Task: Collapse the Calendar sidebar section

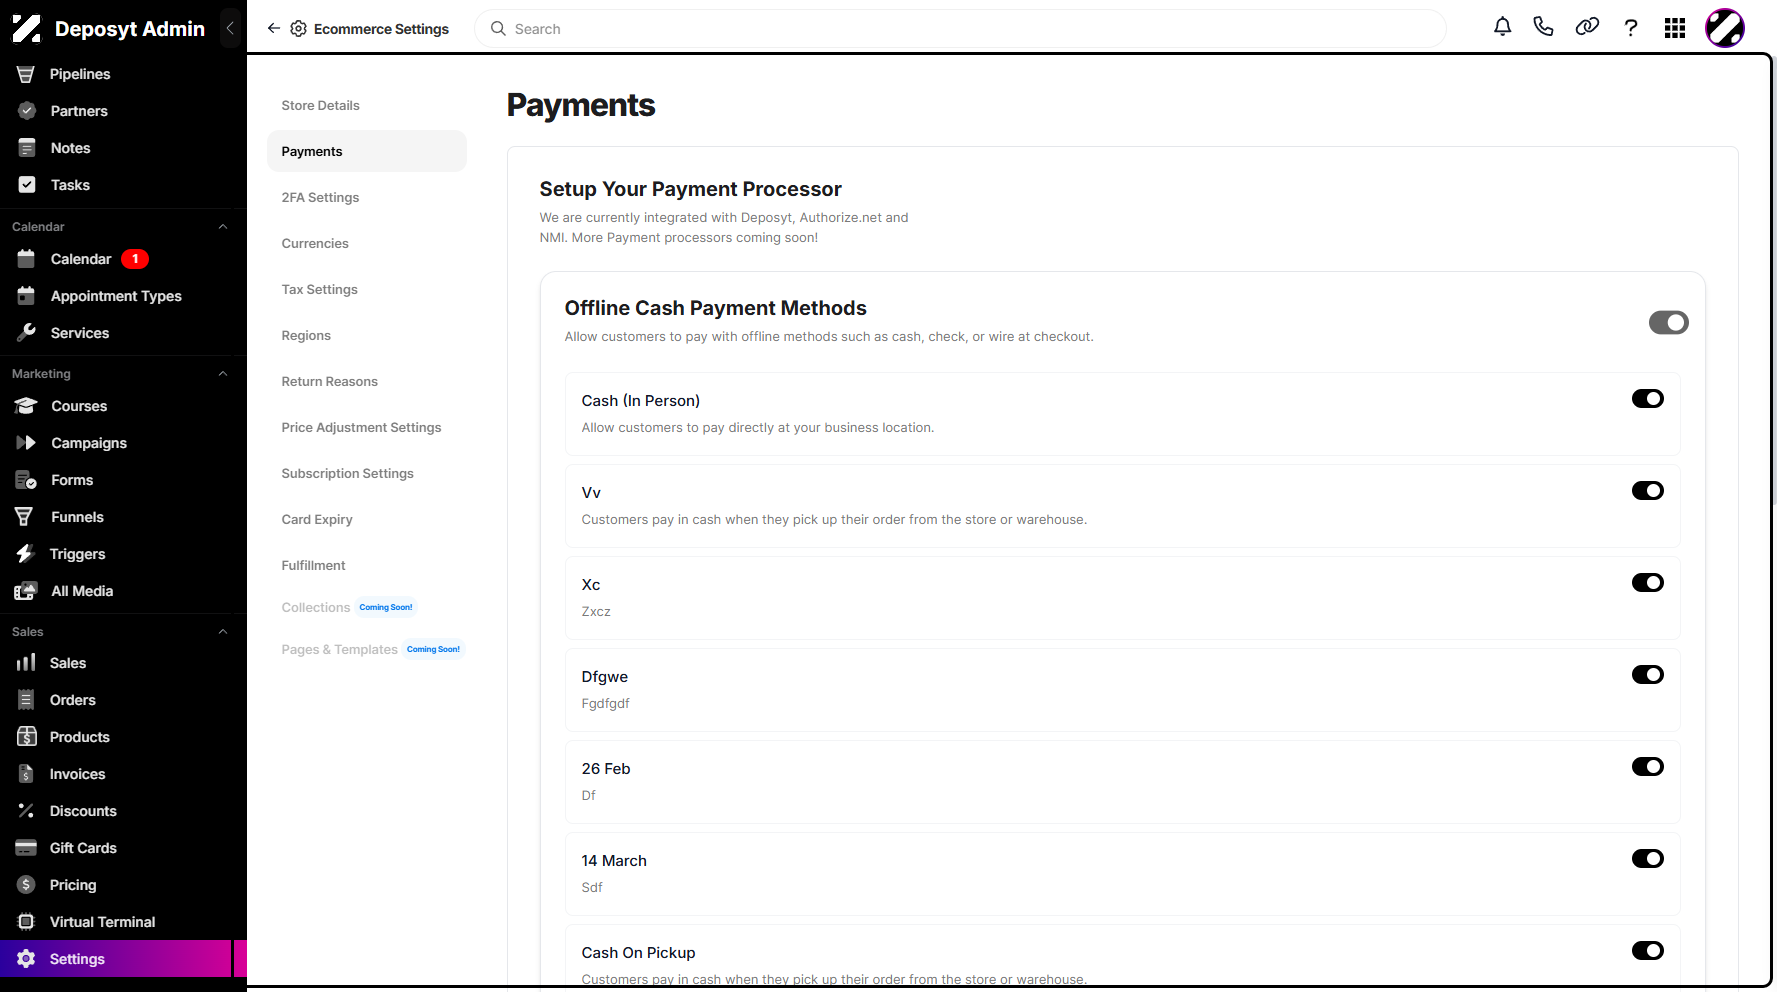Action: click(223, 227)
